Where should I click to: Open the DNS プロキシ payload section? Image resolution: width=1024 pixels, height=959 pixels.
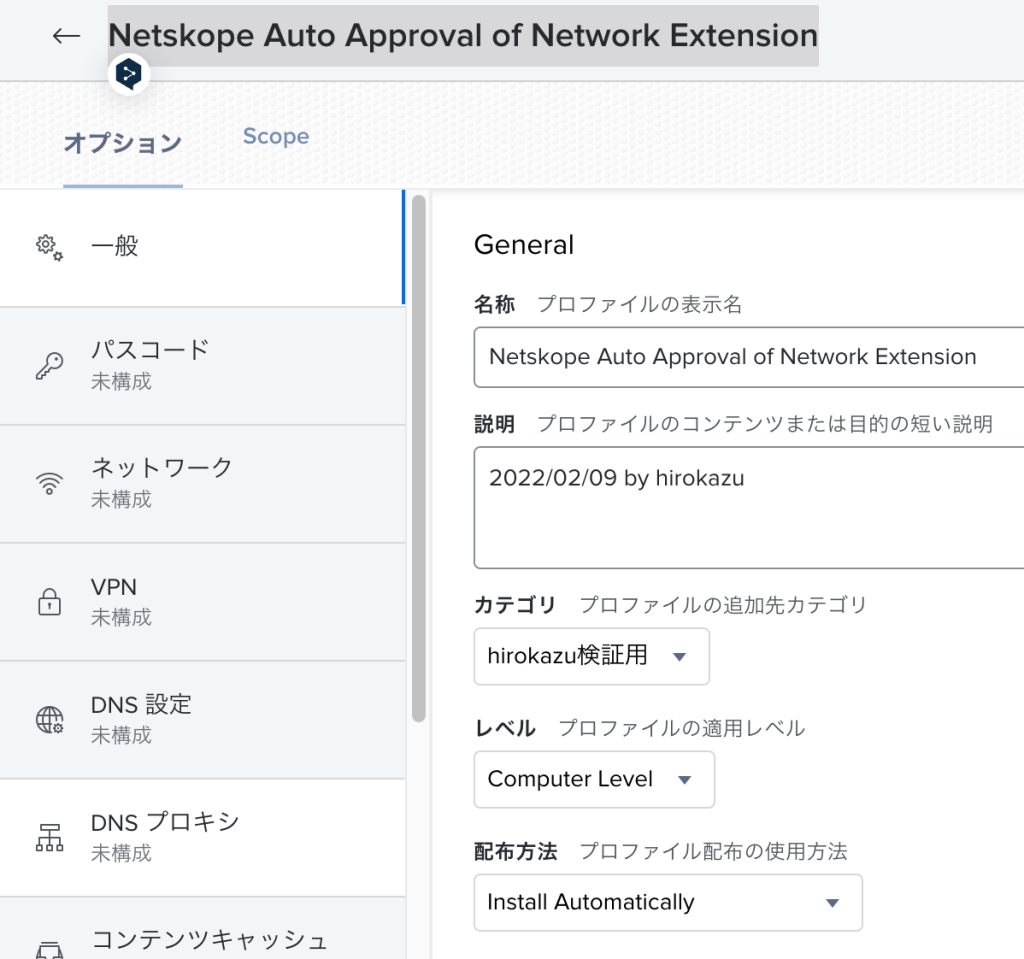(202, 837)
